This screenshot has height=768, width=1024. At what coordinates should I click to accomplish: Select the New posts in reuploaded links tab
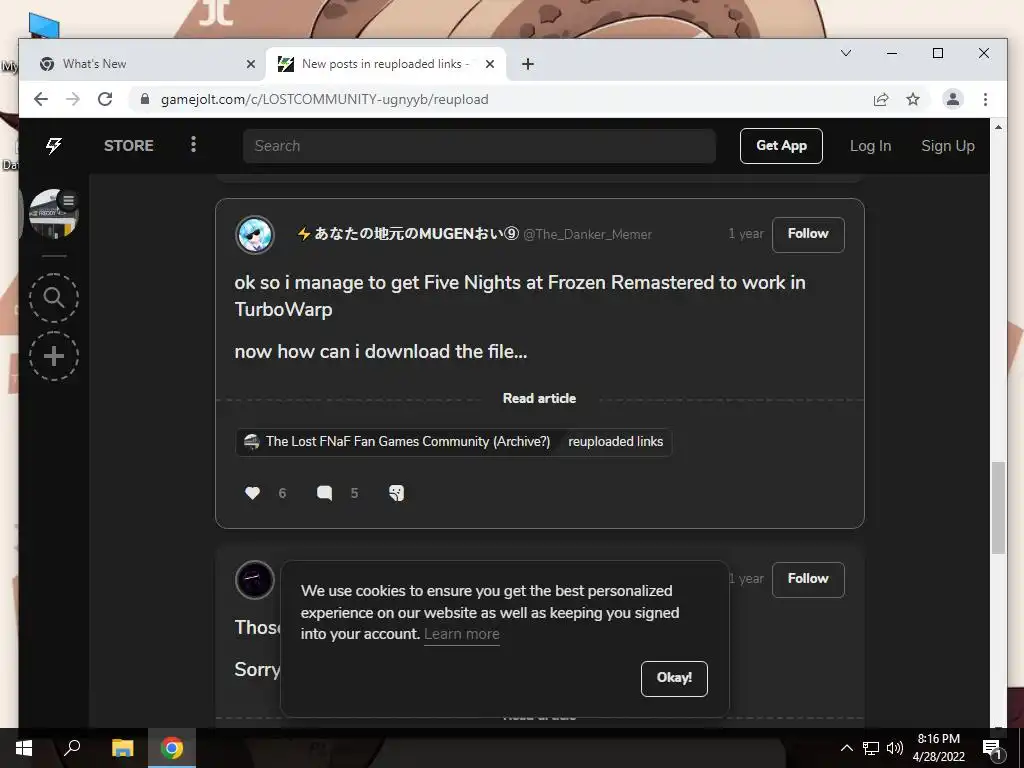click(x=386, y=64)
